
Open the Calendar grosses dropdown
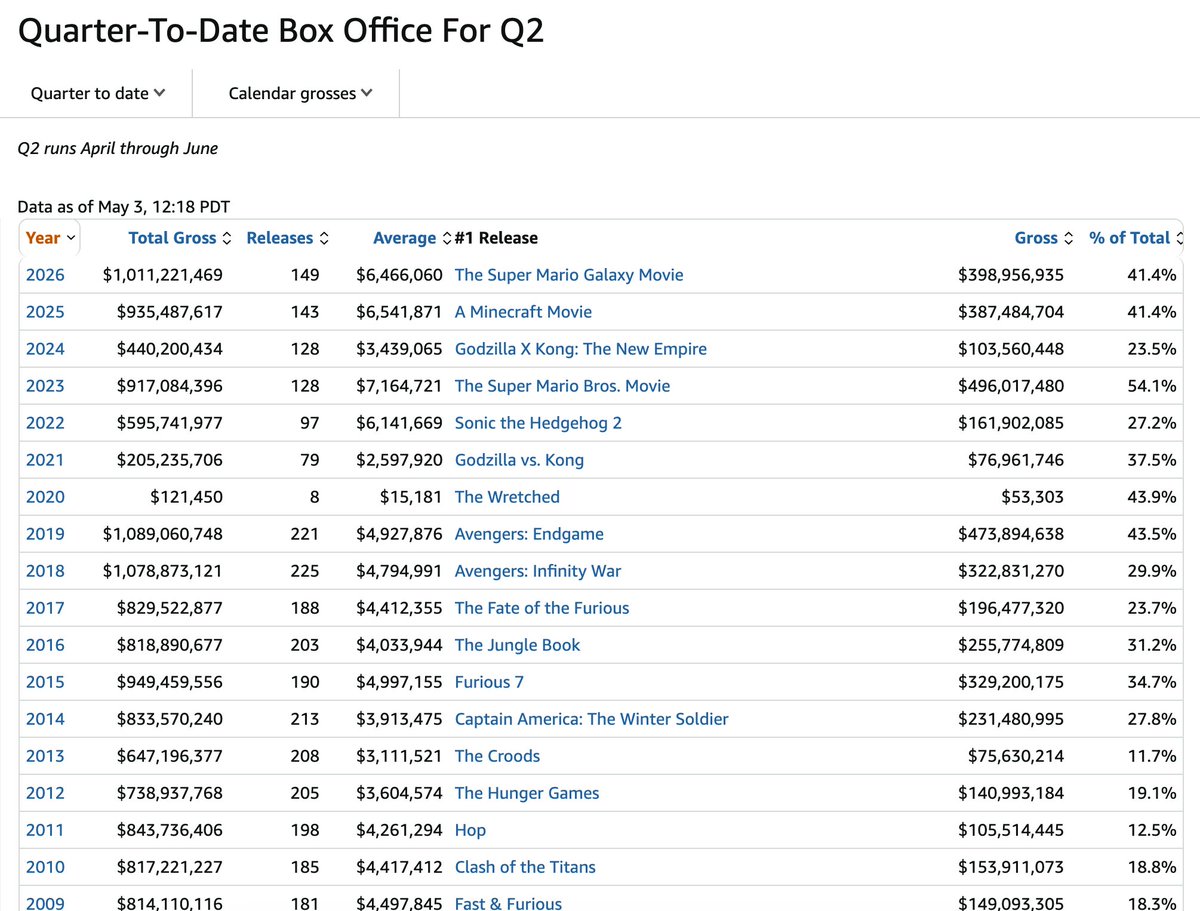(300, 93)
